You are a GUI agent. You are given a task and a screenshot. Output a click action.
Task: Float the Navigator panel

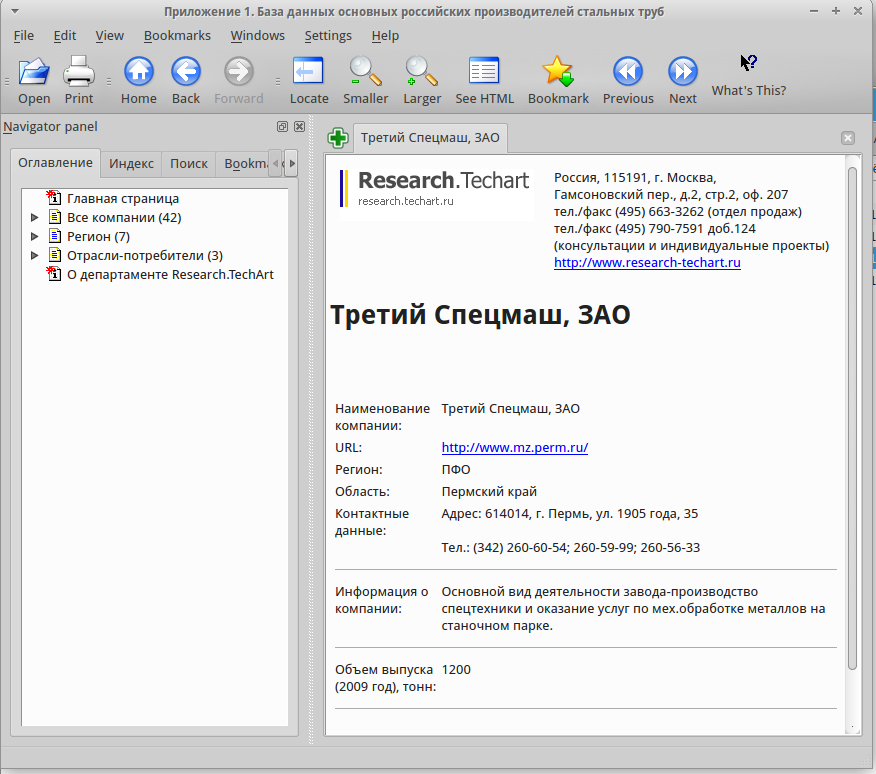point(283,126)
